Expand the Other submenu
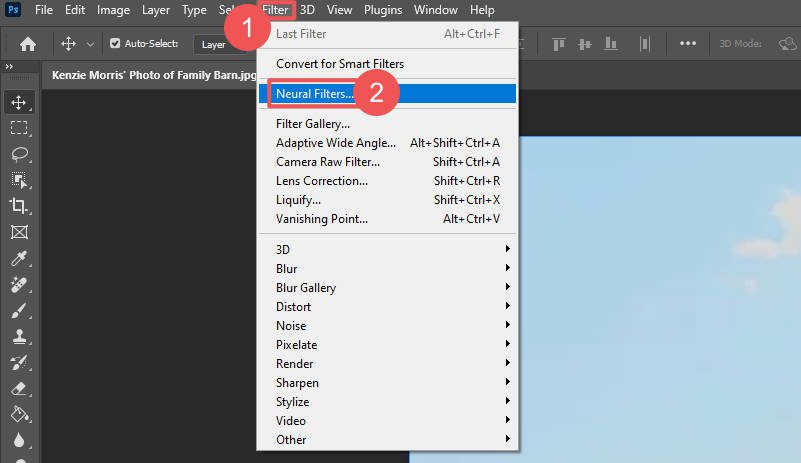This screenshot has width=801, height=463. [x=387, y=439]
